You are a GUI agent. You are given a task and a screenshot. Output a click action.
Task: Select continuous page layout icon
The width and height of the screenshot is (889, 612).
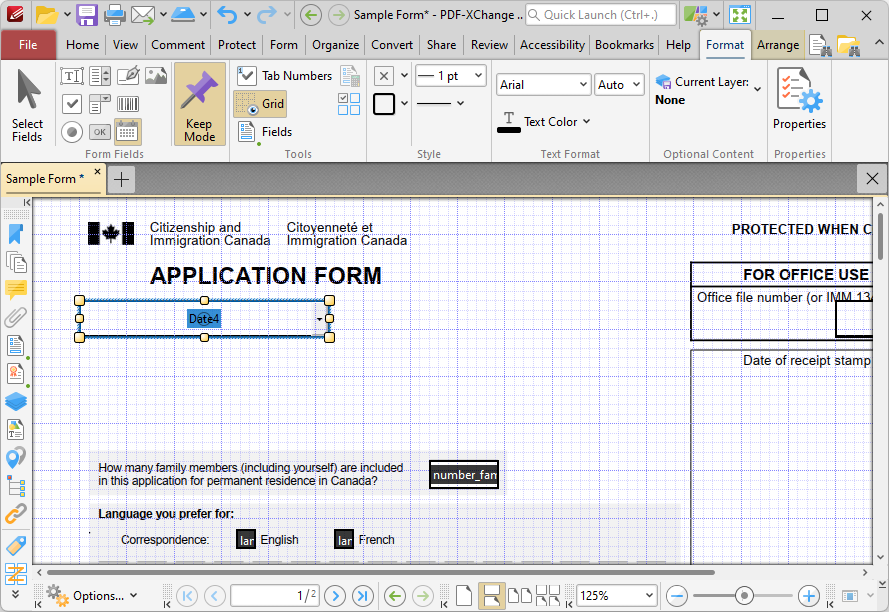click(x=492, y=596)
